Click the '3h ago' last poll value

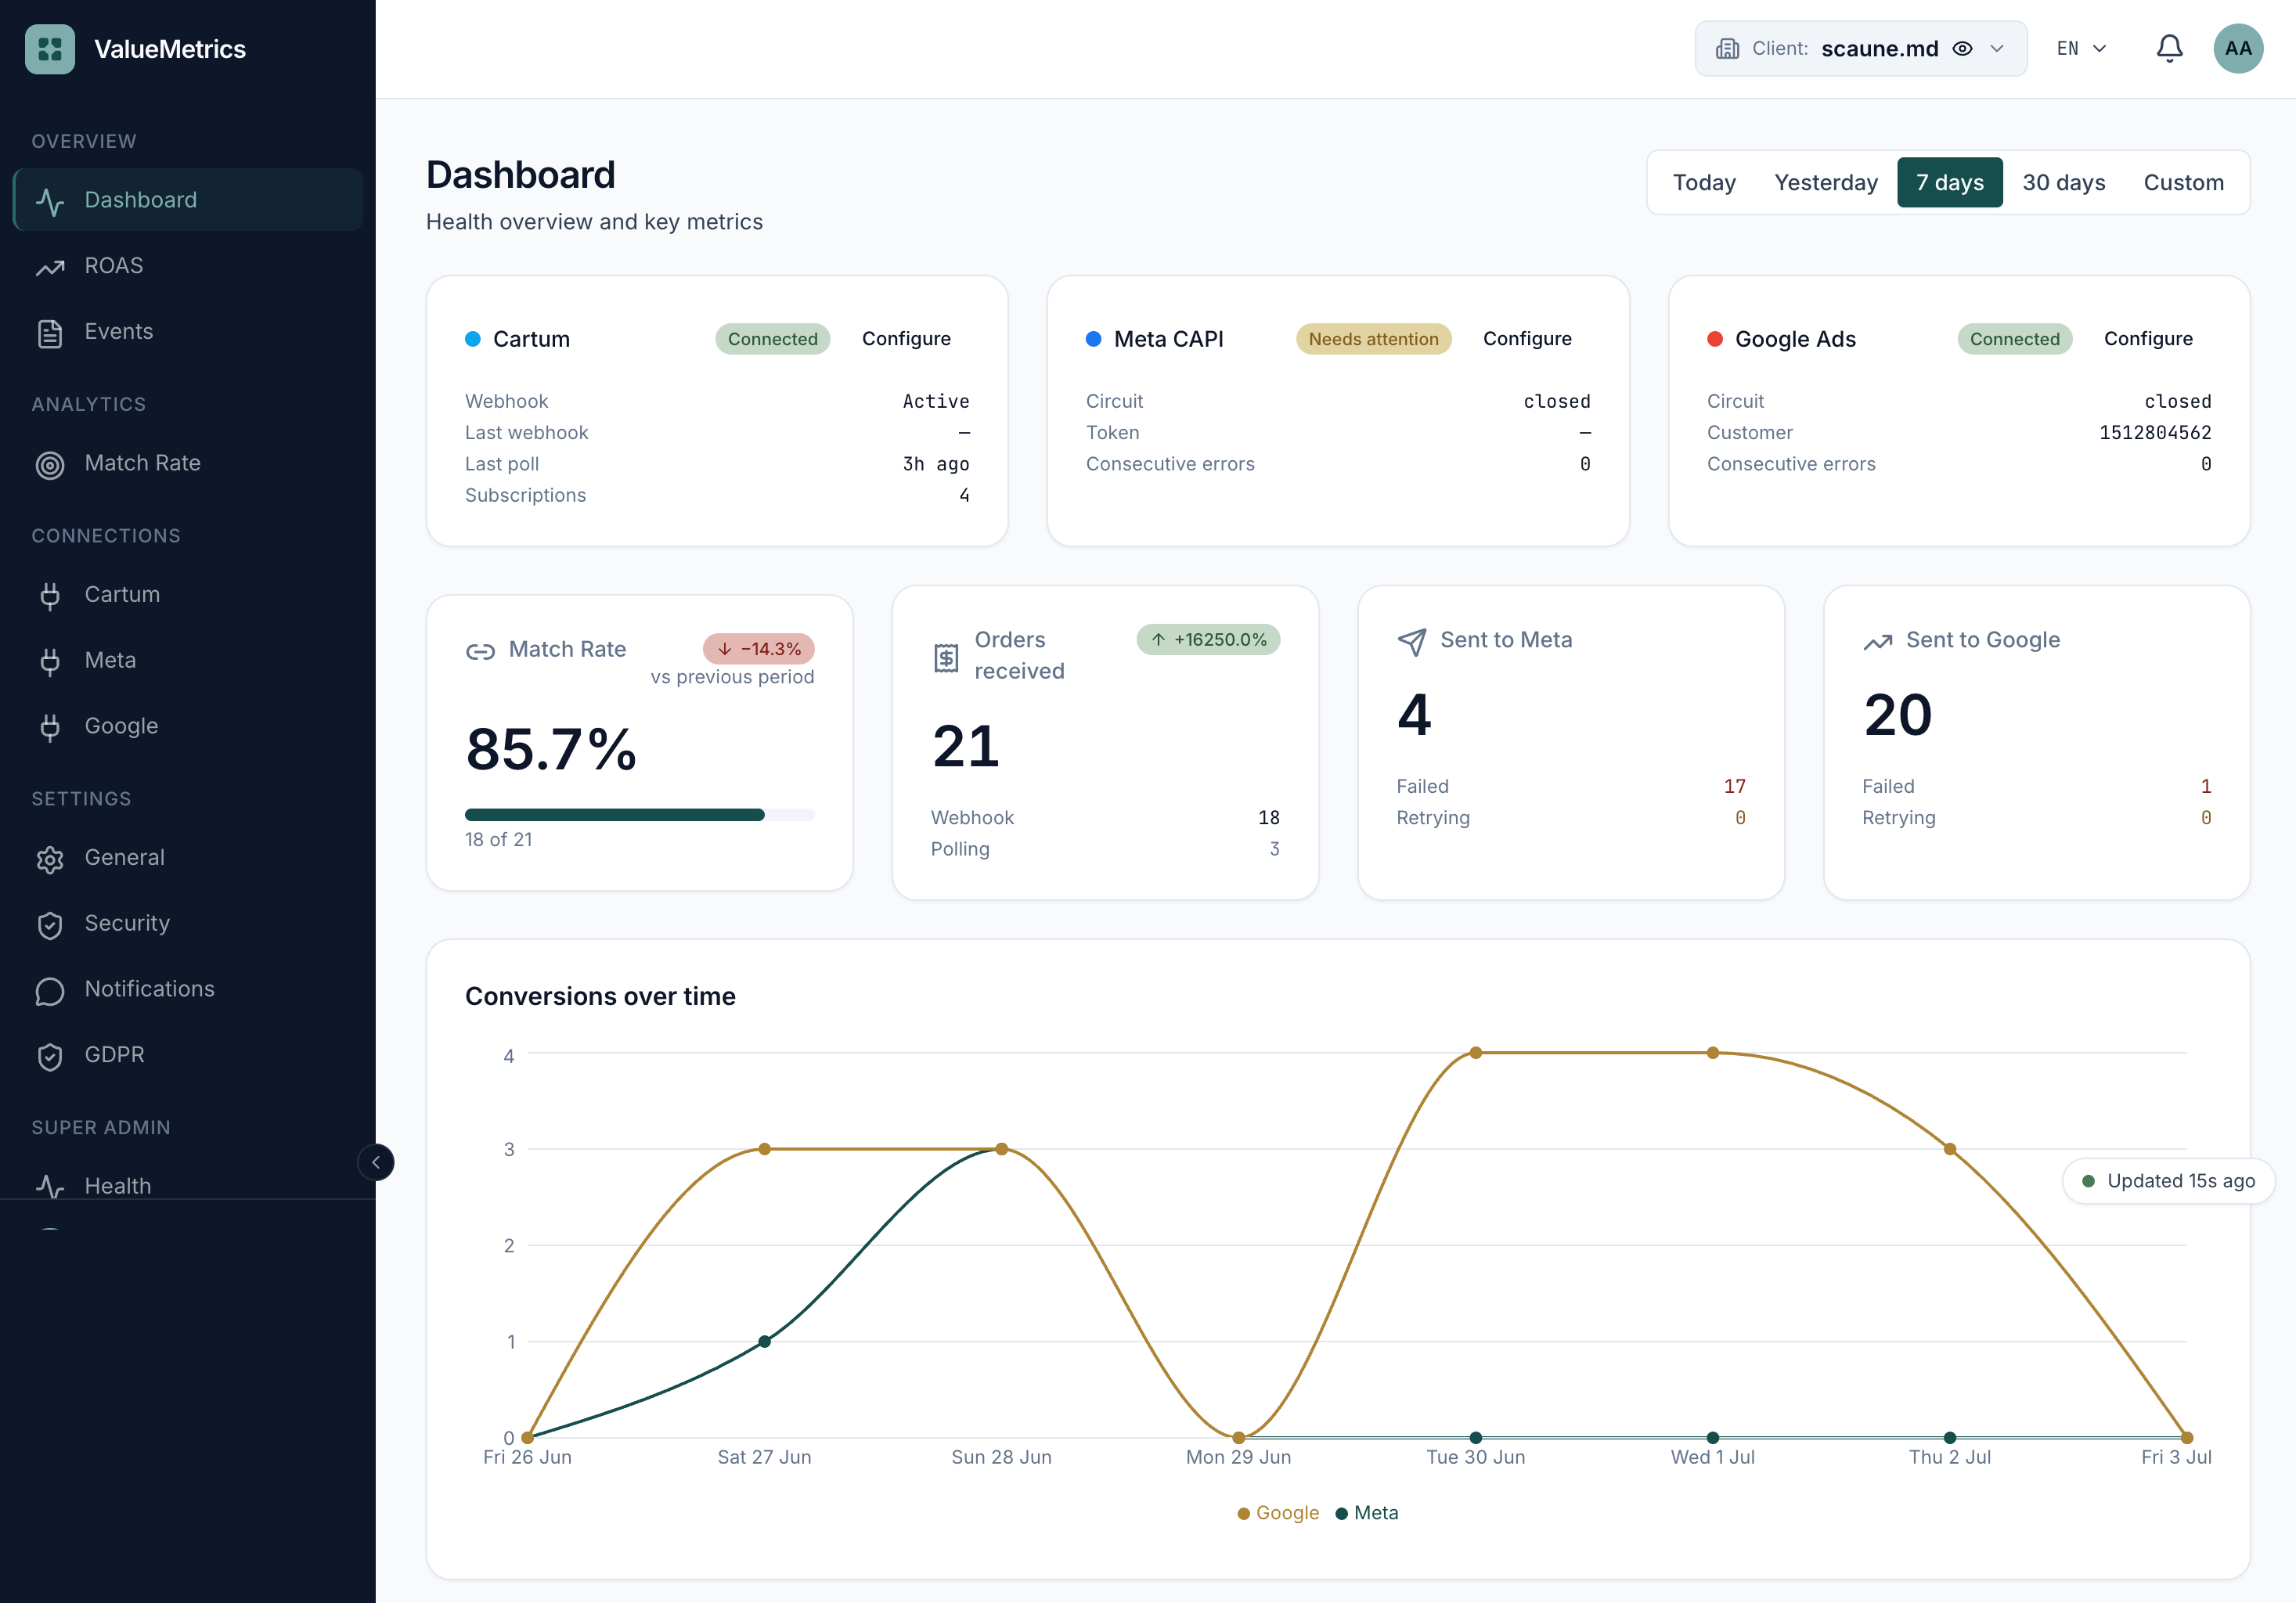coord(936,464)
